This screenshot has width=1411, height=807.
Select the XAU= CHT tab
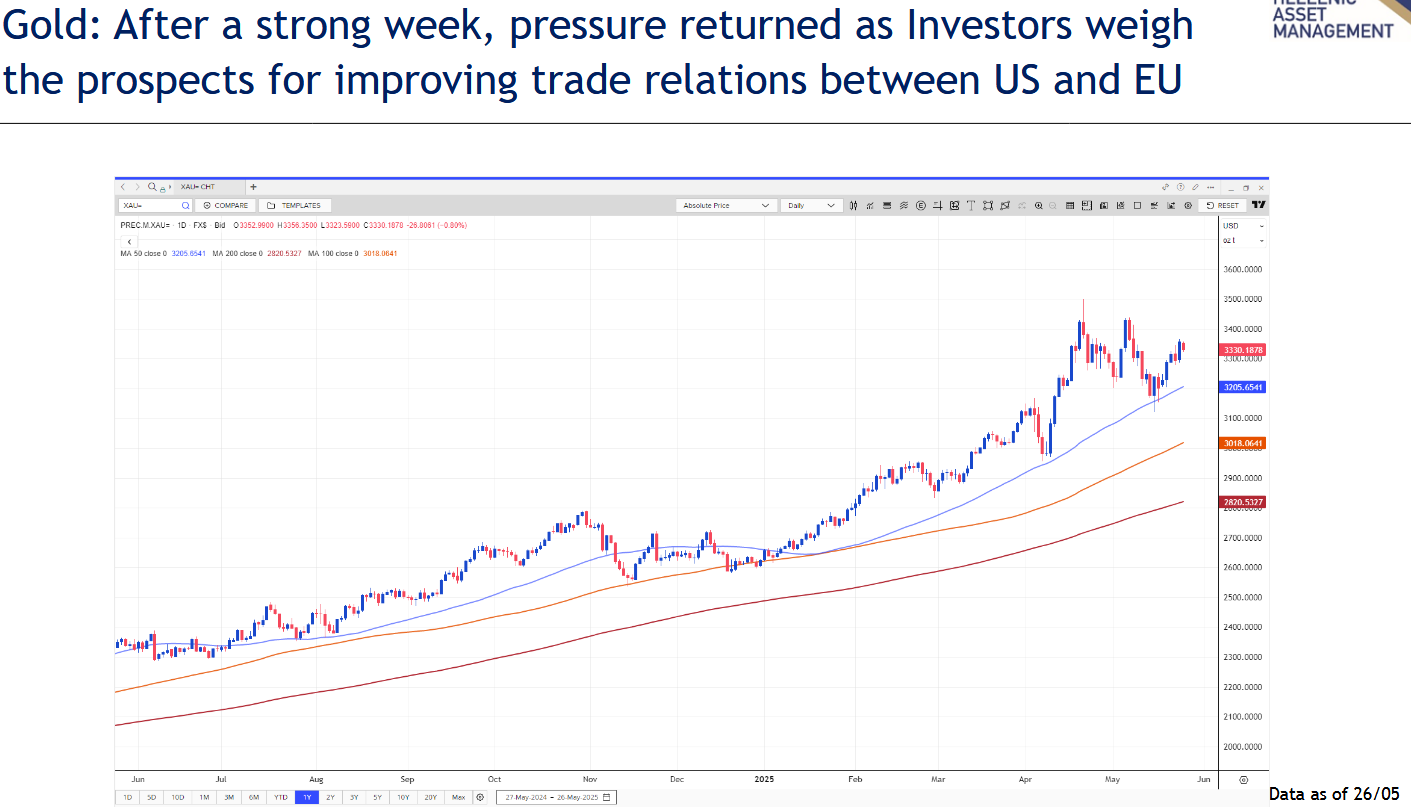coord(199,187)
